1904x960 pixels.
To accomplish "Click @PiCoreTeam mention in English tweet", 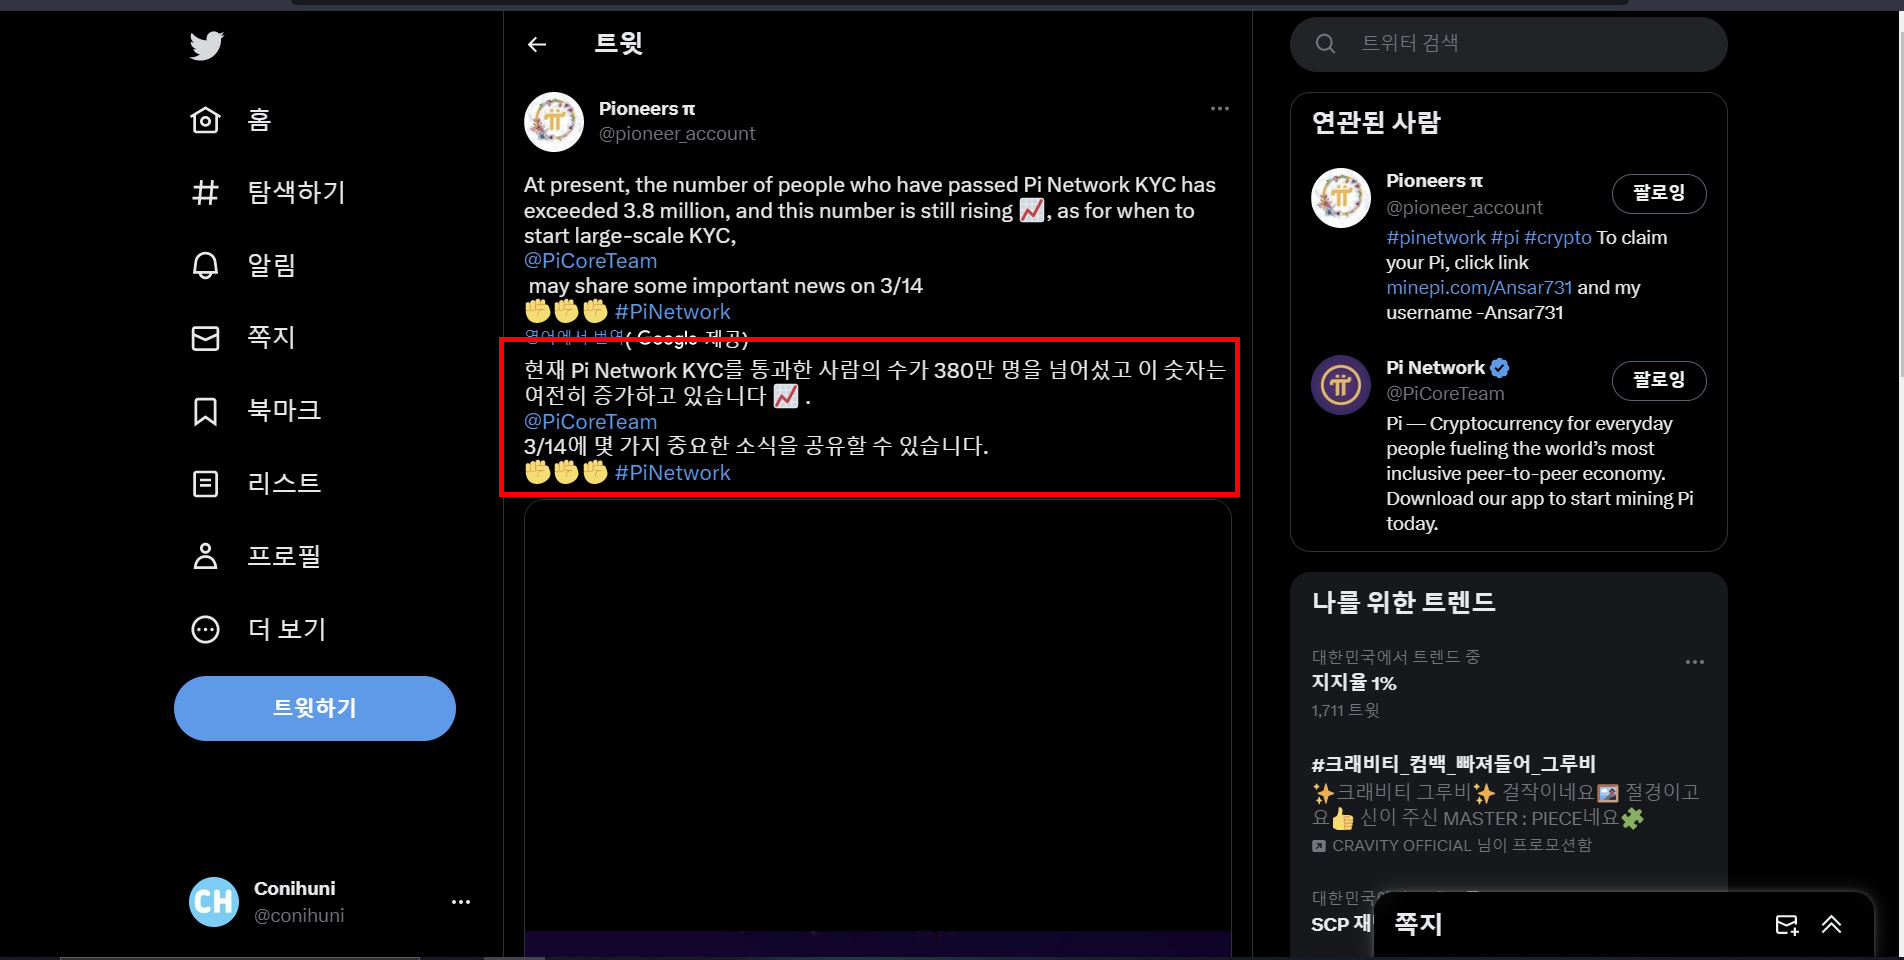I will 590,261.
